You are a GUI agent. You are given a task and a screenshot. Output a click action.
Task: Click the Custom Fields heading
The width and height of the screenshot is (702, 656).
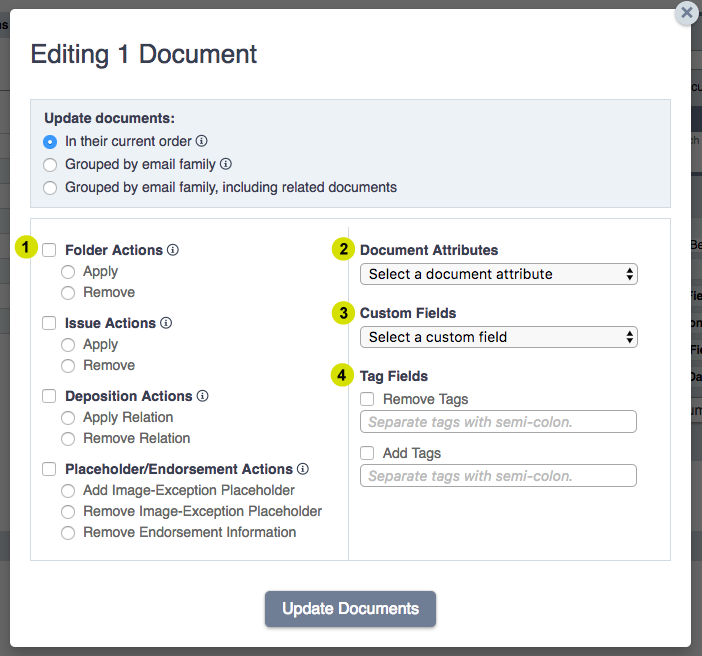pyautogui.click(x=408, y=313)
